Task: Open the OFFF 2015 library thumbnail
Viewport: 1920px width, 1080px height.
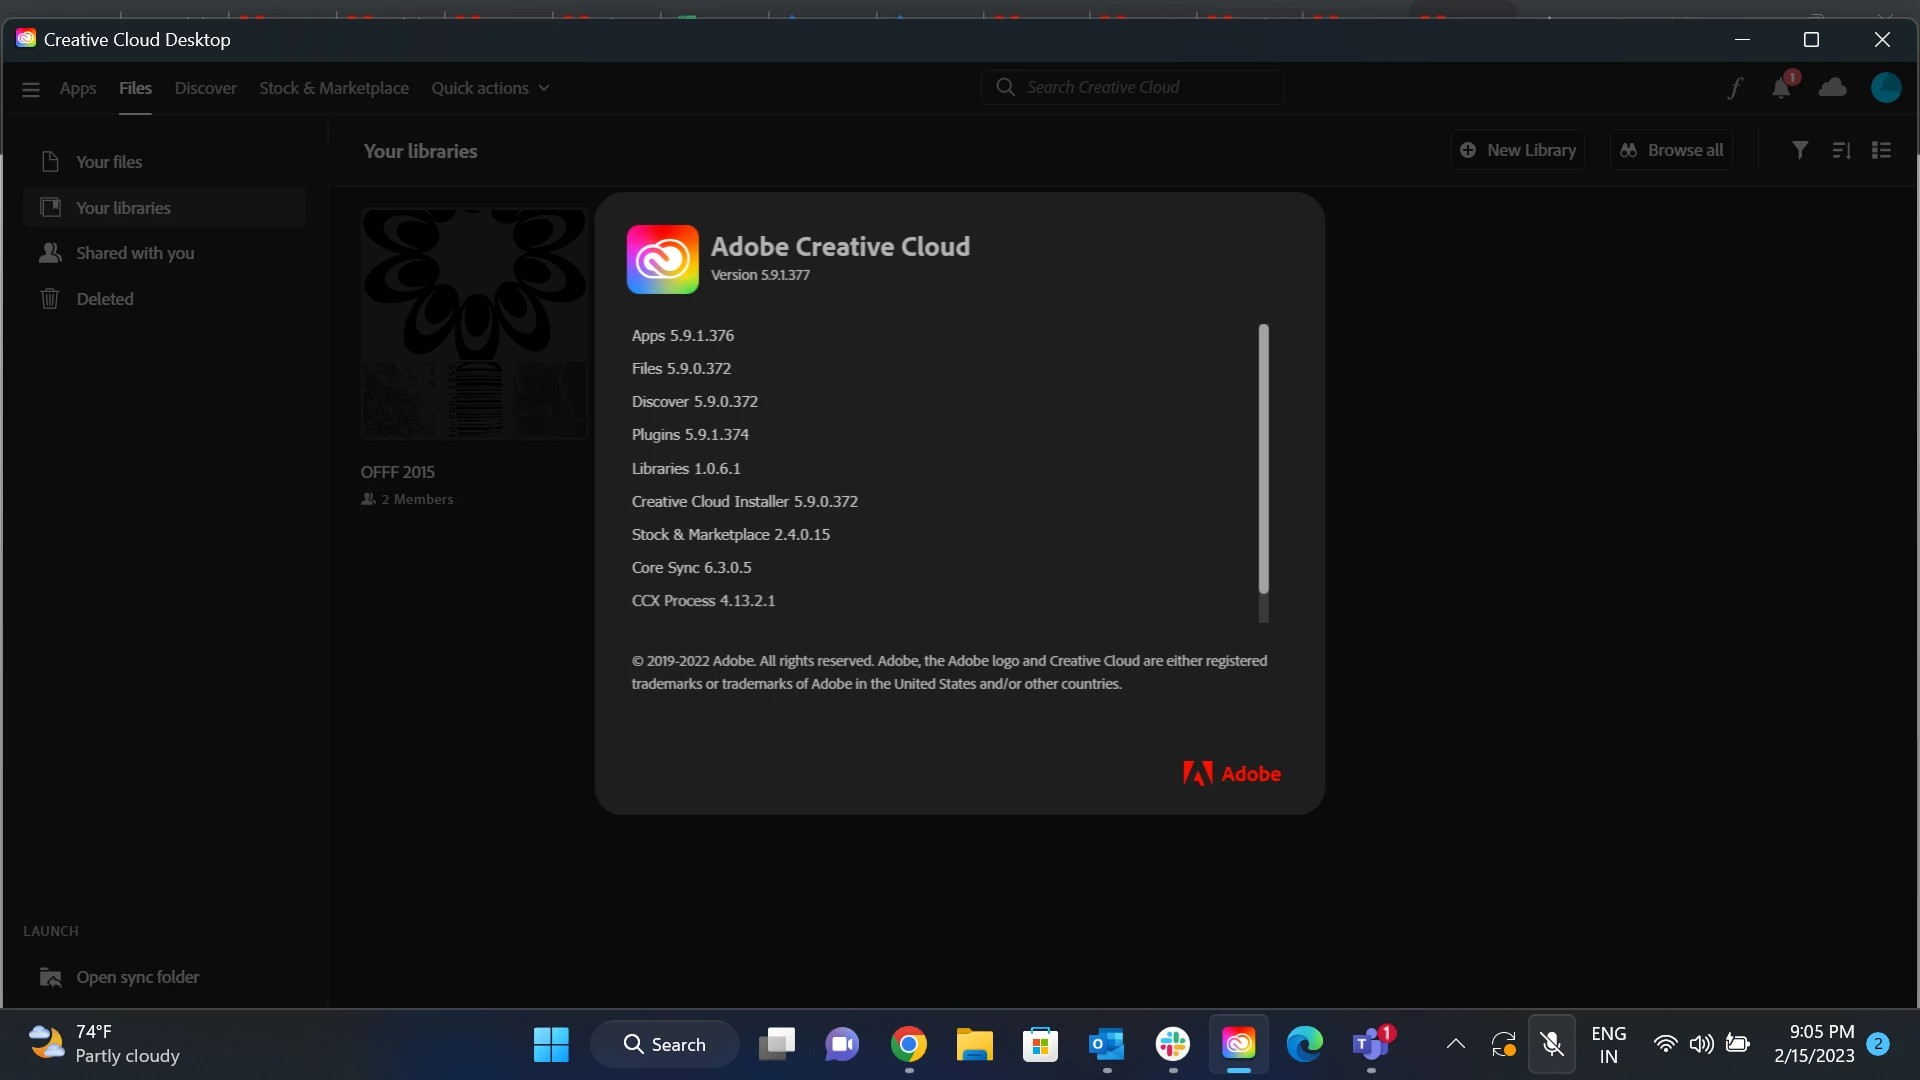Action: click(x=474, y=323)
